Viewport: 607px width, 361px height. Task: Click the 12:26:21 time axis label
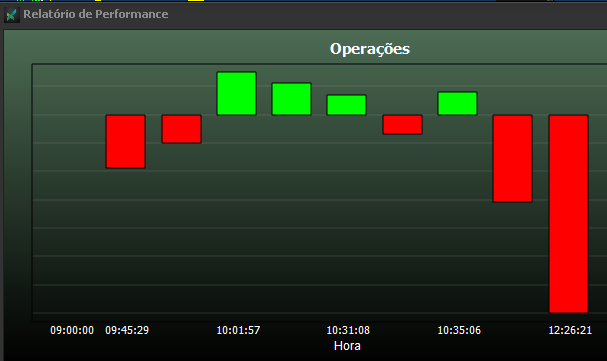tap(570, 330)
